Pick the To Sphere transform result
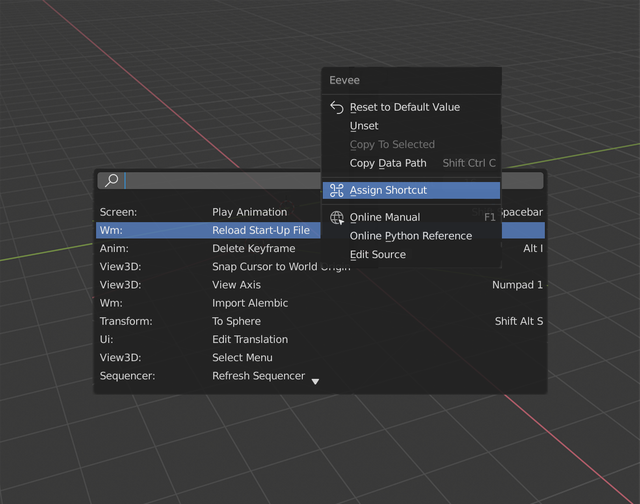This screenshot has width=640, height=504. click(x=320, y=321)
